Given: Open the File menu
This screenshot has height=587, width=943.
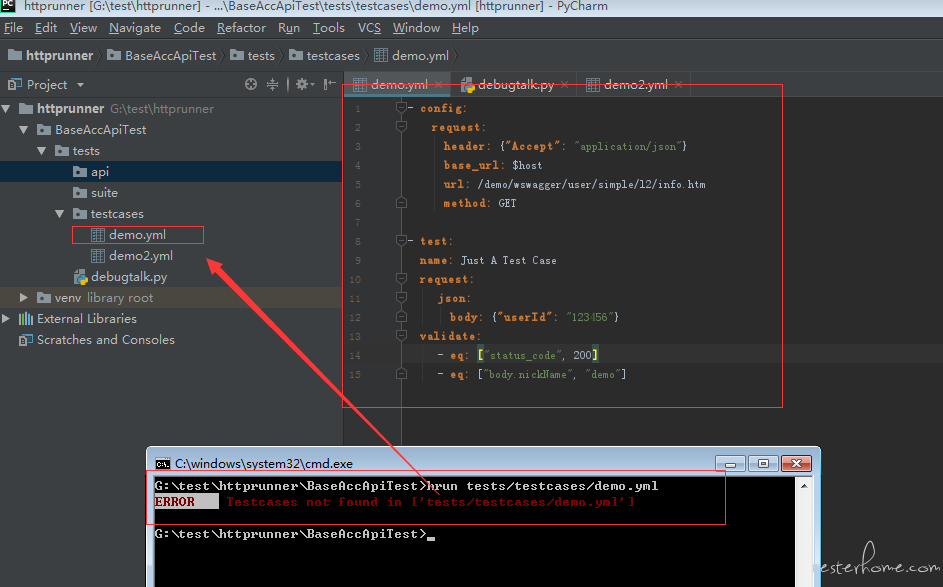Looking at the screenshot, I should [13, 28].
